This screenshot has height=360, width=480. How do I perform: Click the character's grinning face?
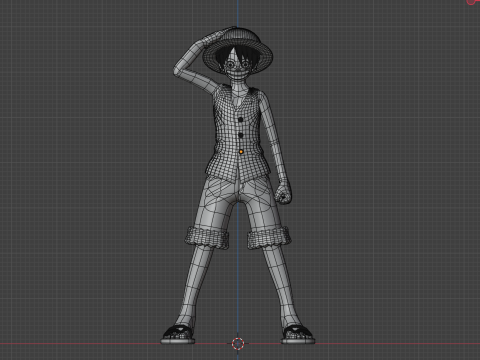tap(237, 68)
